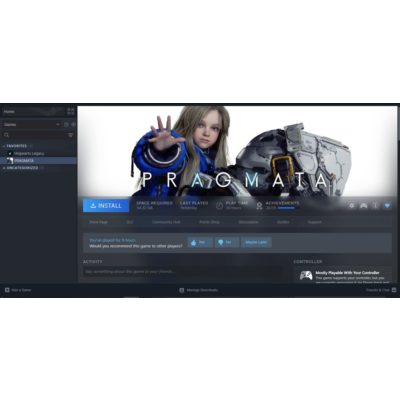Select Hogwarts Legacy in the game list
The width and height of the screenshot is (400, 400).
[x=29, y=153]
